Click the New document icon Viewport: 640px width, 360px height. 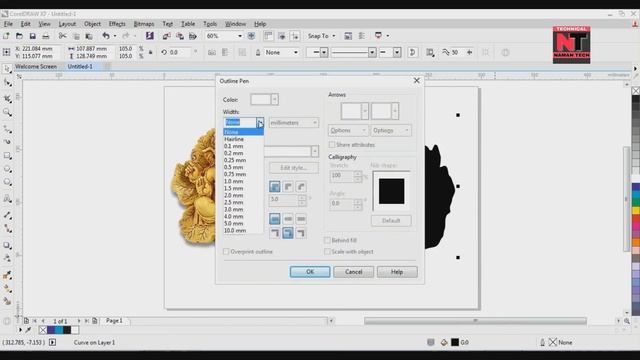(x=6, y=36)
